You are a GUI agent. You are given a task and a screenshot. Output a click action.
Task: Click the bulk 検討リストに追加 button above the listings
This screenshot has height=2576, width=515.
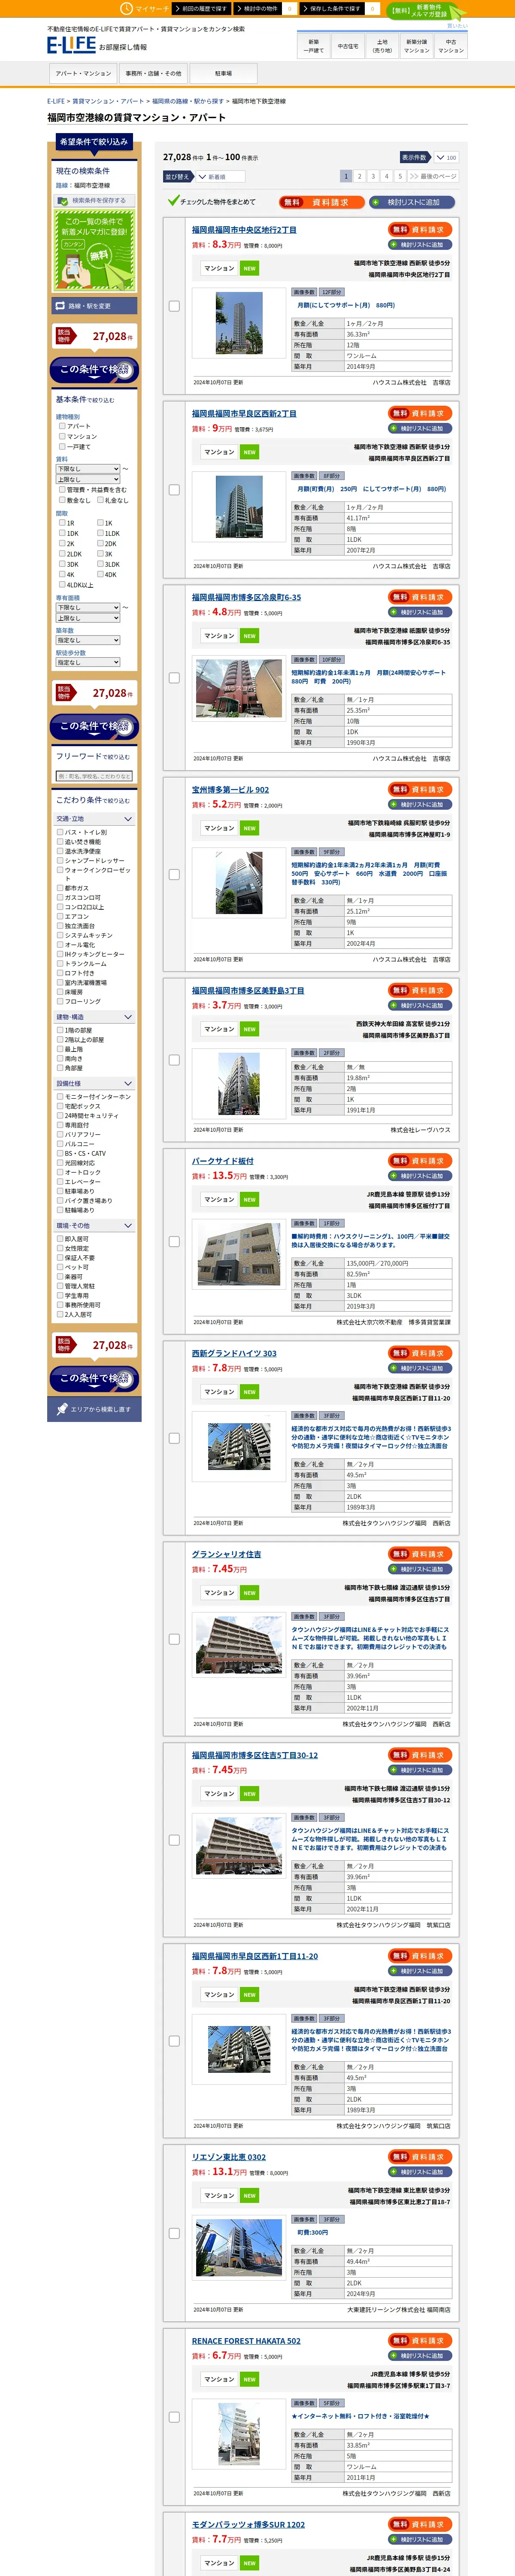click(x=413, y=202)
